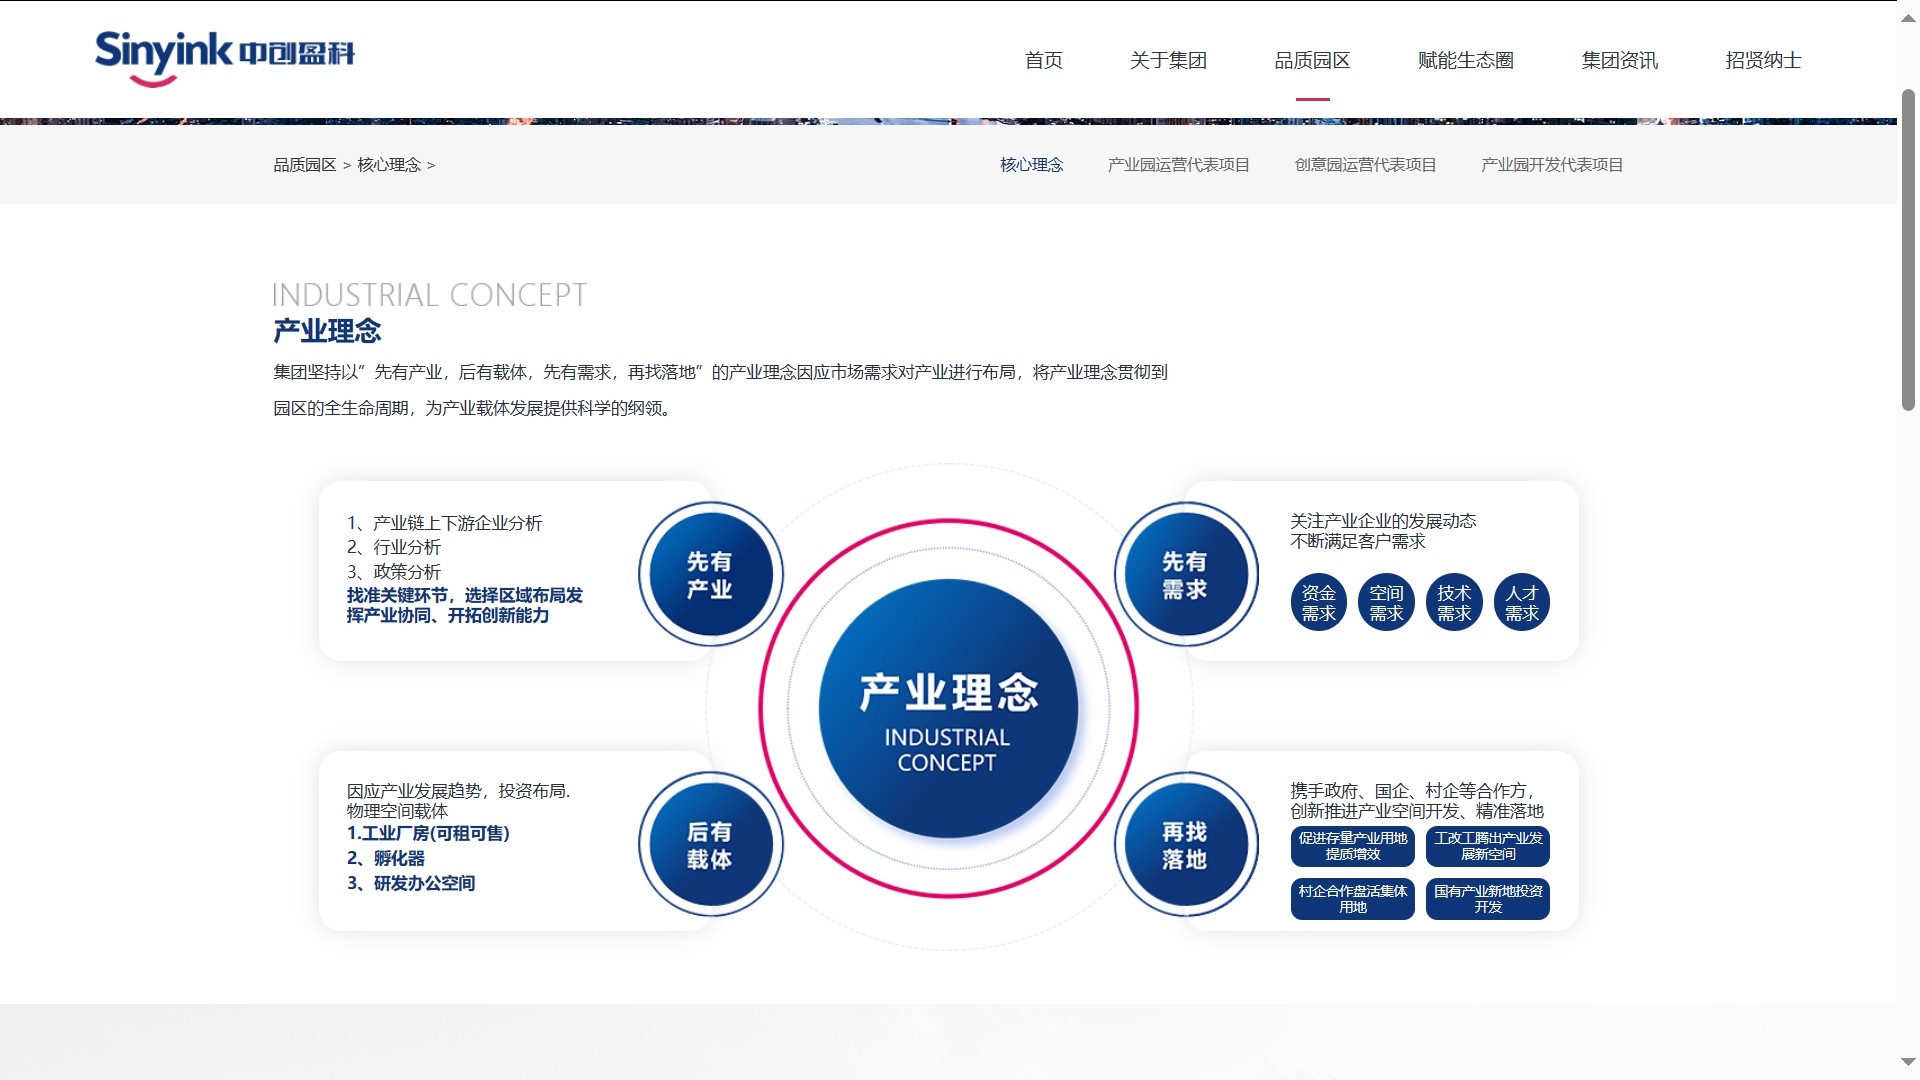1920x1080 pixels.
Task: Open the 赋能生态圈 menu item
Action: pos(1466,61)
